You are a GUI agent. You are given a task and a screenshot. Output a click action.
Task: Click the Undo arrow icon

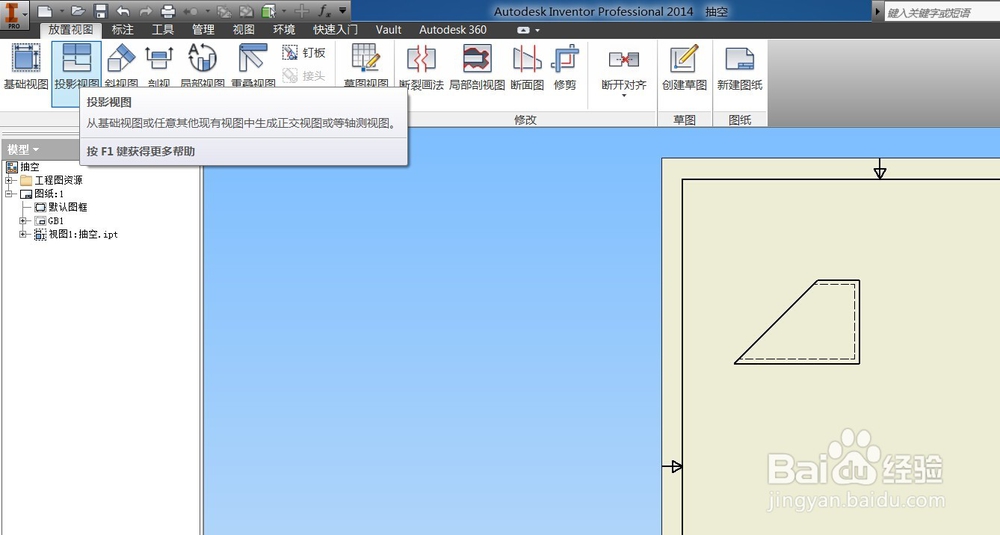123,11
